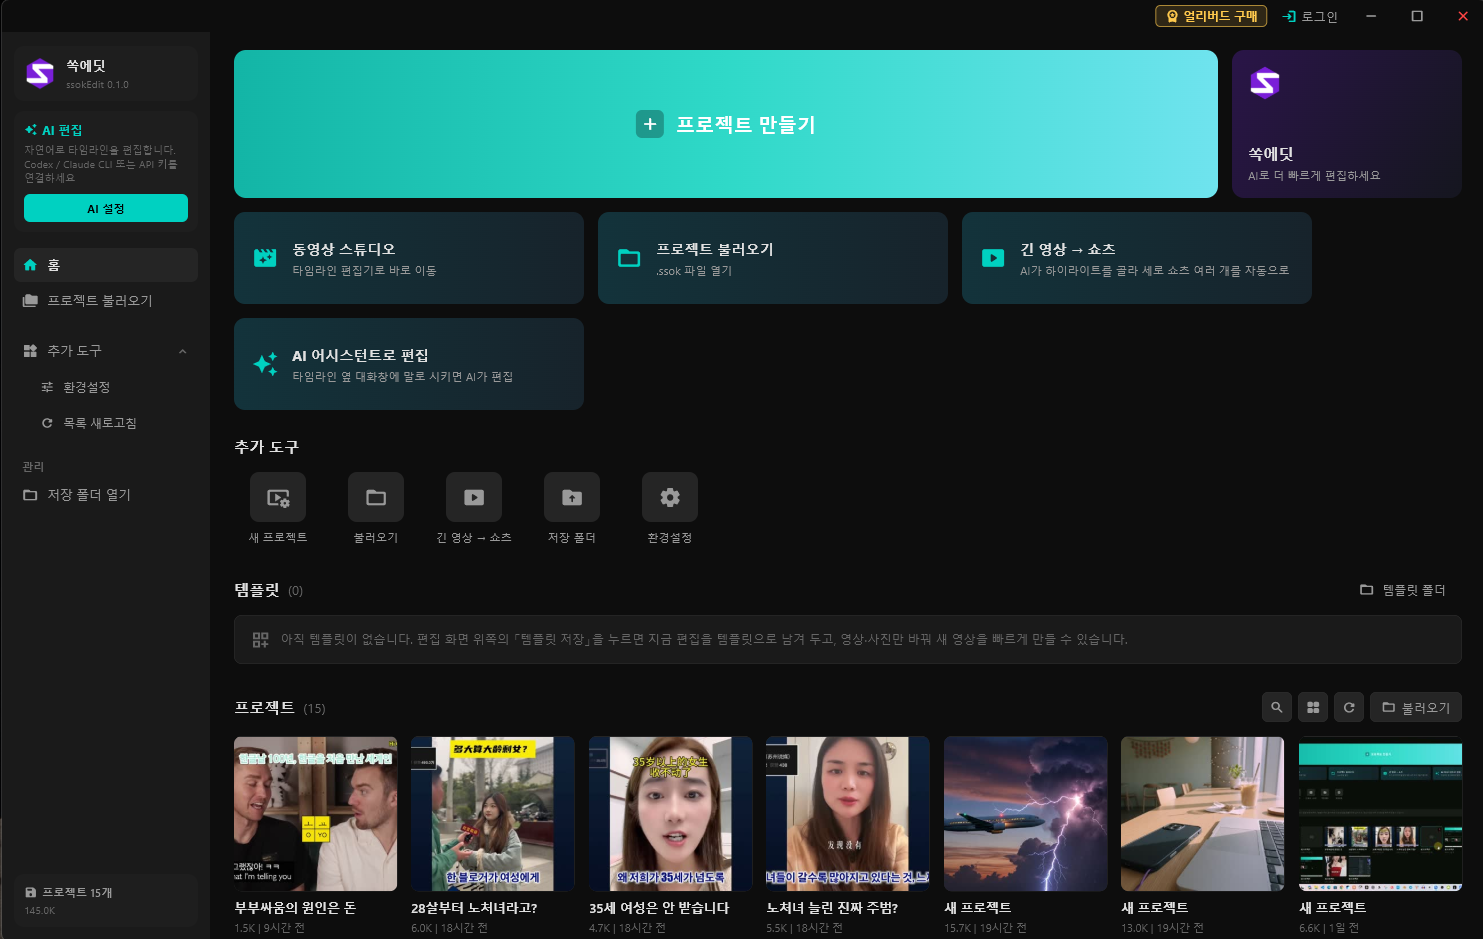Switch project grid view icon
This screenshot has width=1483, height=939.
[x=1313, y=707]
